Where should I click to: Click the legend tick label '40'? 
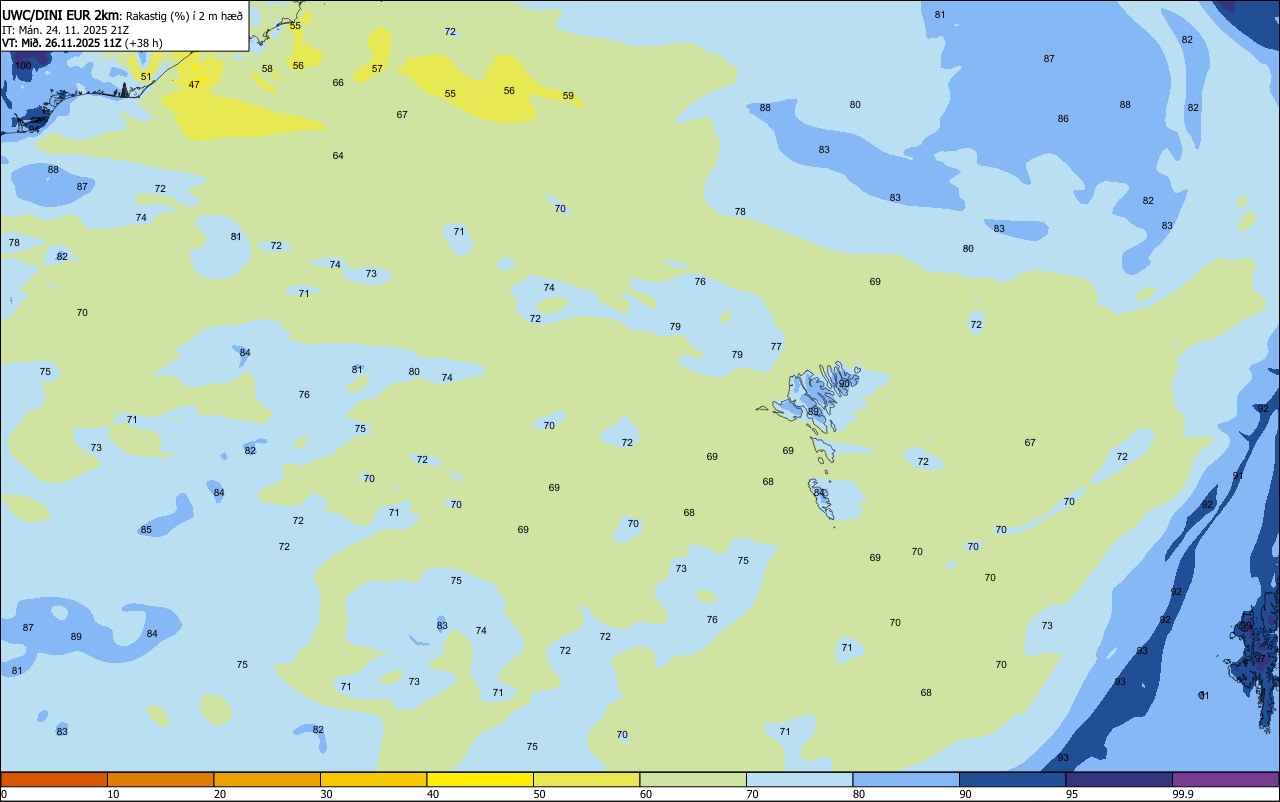(x=433, y=794)
